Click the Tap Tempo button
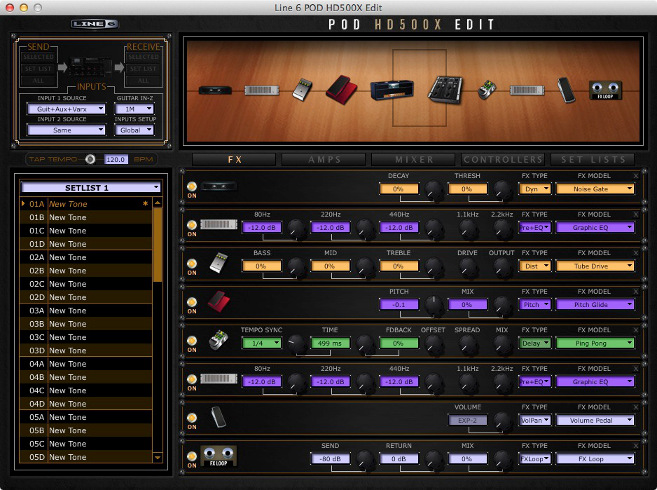 coord(90,159)
